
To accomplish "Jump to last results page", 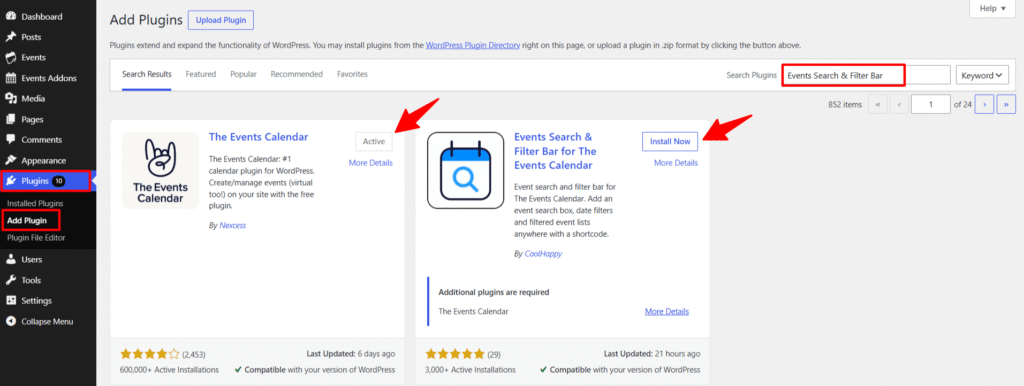I will [1006, 104].
